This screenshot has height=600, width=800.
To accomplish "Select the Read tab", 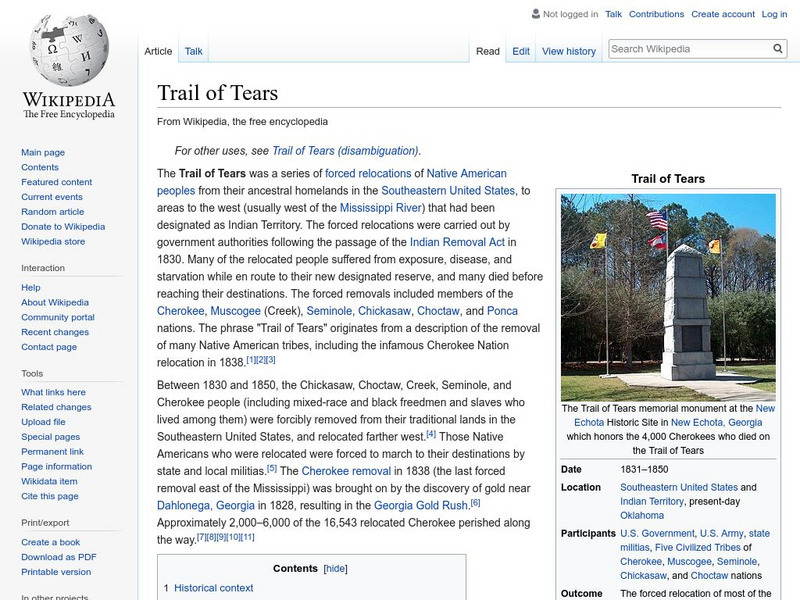I will click(x=488, y=51).
